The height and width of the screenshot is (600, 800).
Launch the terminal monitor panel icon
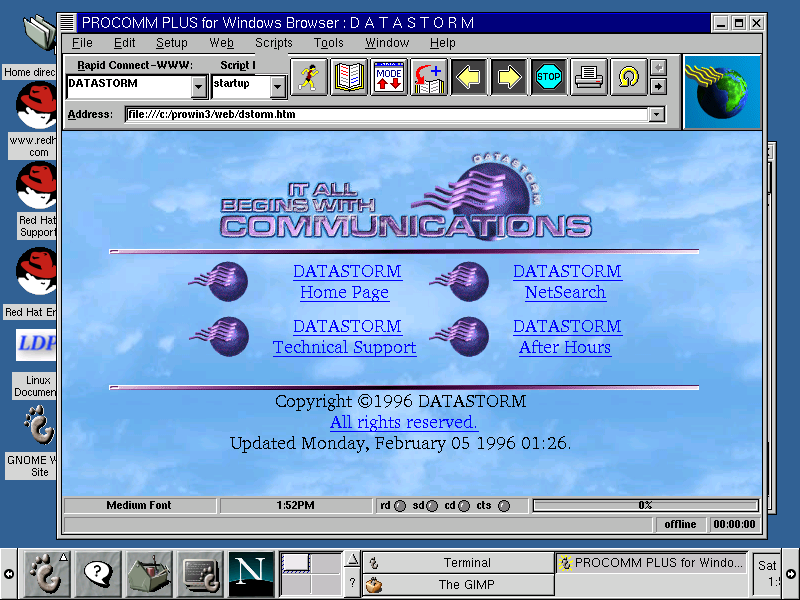tap(200, 574)
